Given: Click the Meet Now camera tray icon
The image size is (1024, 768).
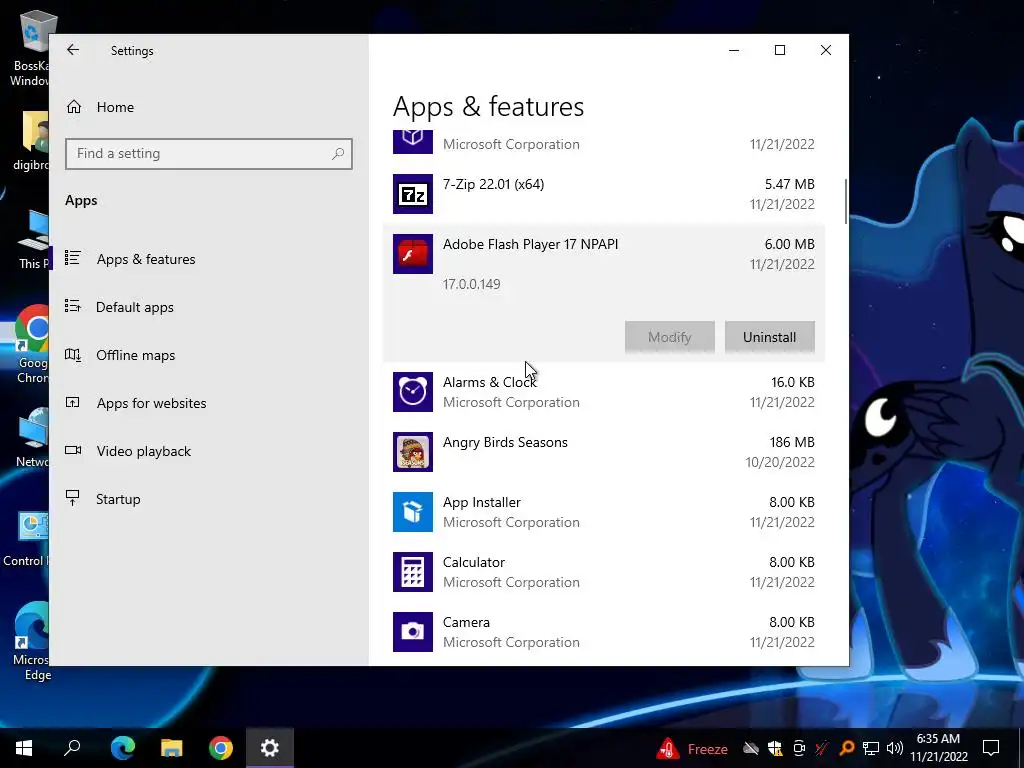Looking at the screenshot, I should (799, 748).
